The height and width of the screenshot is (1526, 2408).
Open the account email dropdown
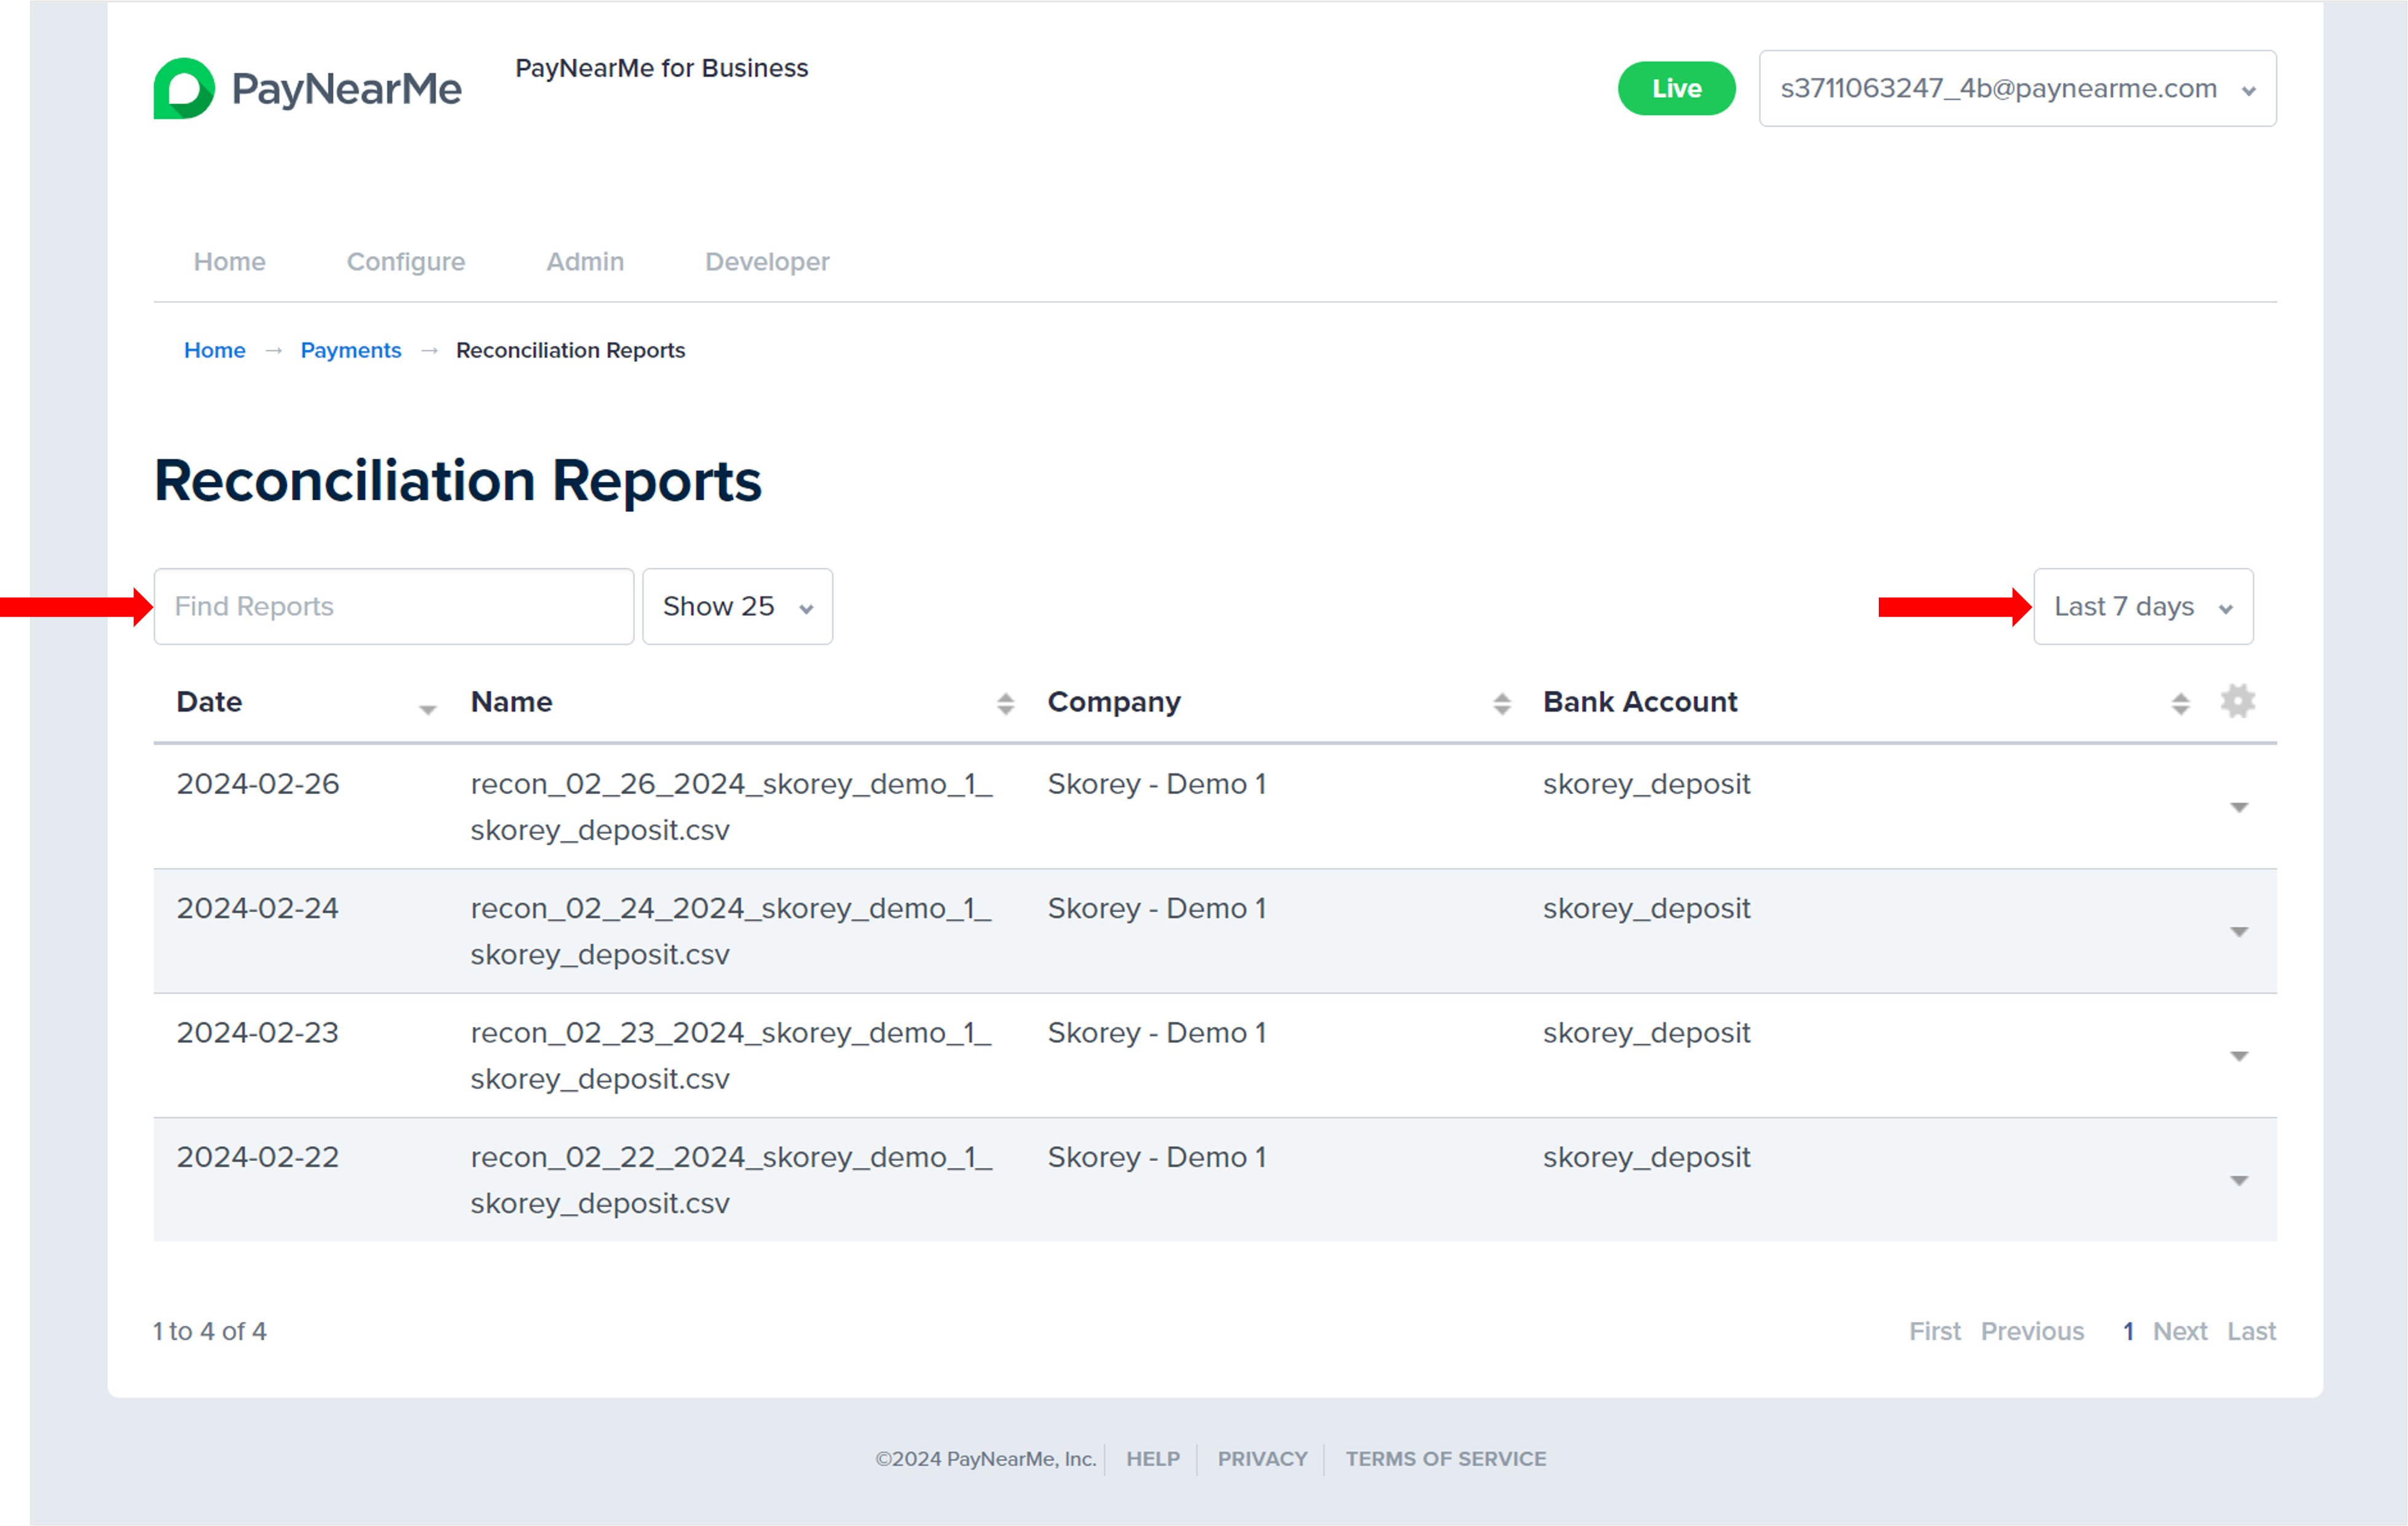pyautogui.click(x=2016, y=89)
